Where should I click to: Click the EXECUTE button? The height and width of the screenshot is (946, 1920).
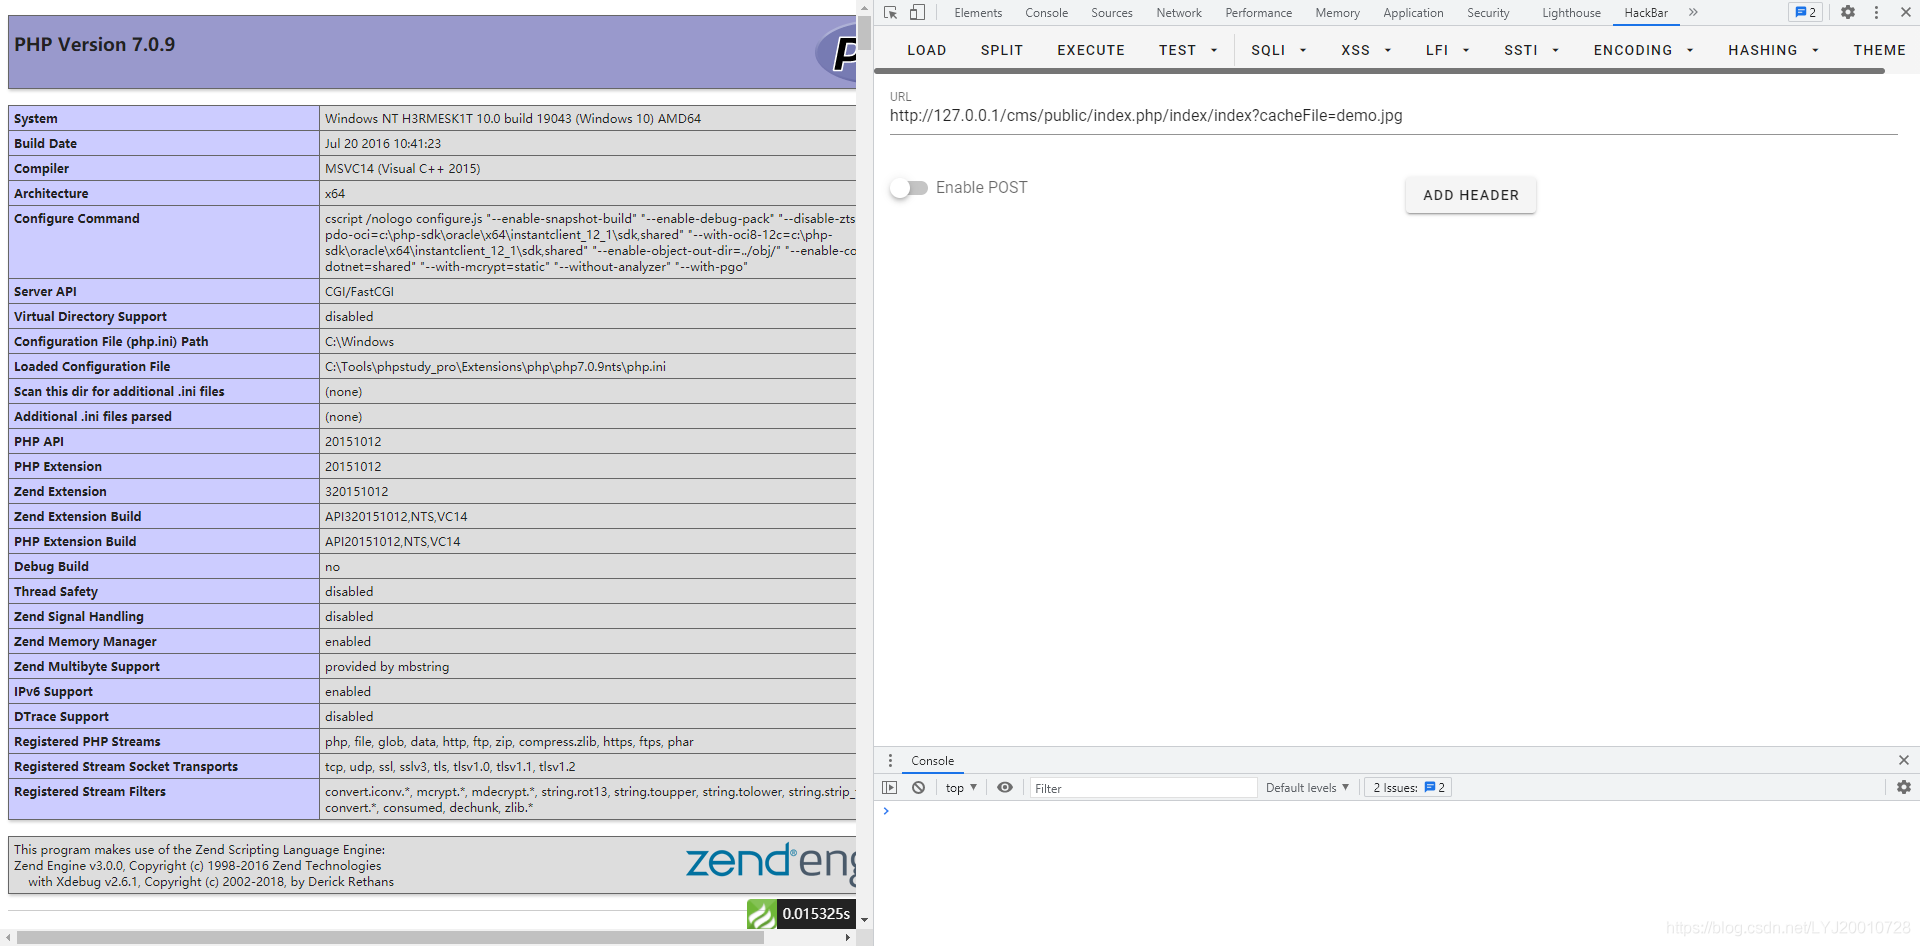tap(1091, 50)
